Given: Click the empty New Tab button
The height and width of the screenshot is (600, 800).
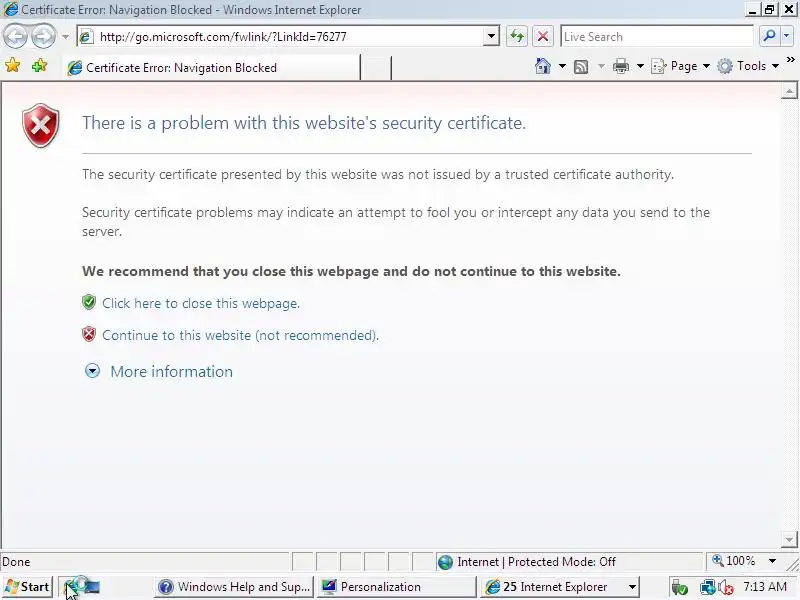Looking at the screenshot, I should [x=376, y=68].
